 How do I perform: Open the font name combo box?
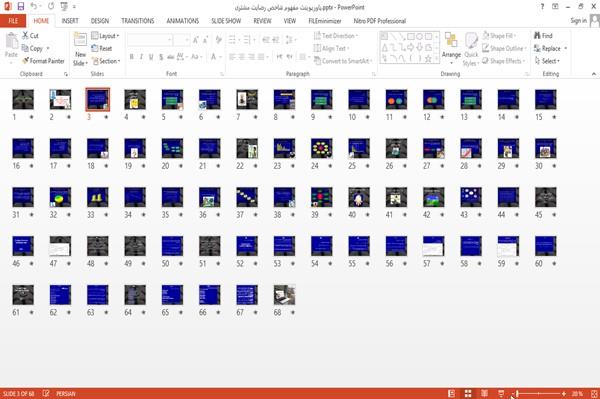coord(149,40)
